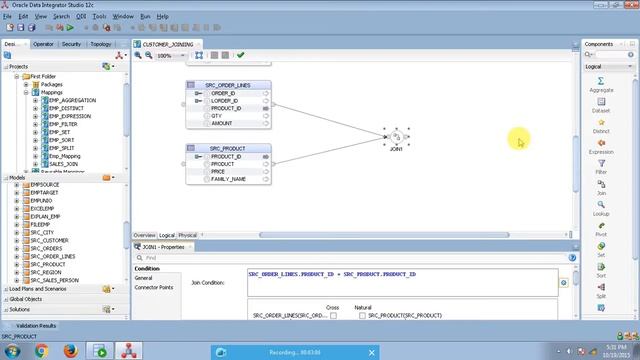640x360 pixels.
Task: Expand the Global Objects section
Action: pos(6,299)
